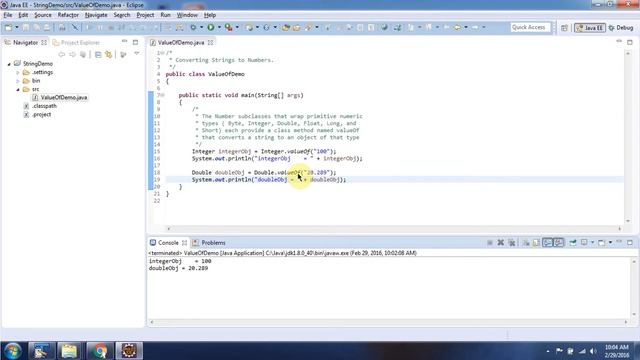Switch to the Problems tab

click(x=209, y=243)
